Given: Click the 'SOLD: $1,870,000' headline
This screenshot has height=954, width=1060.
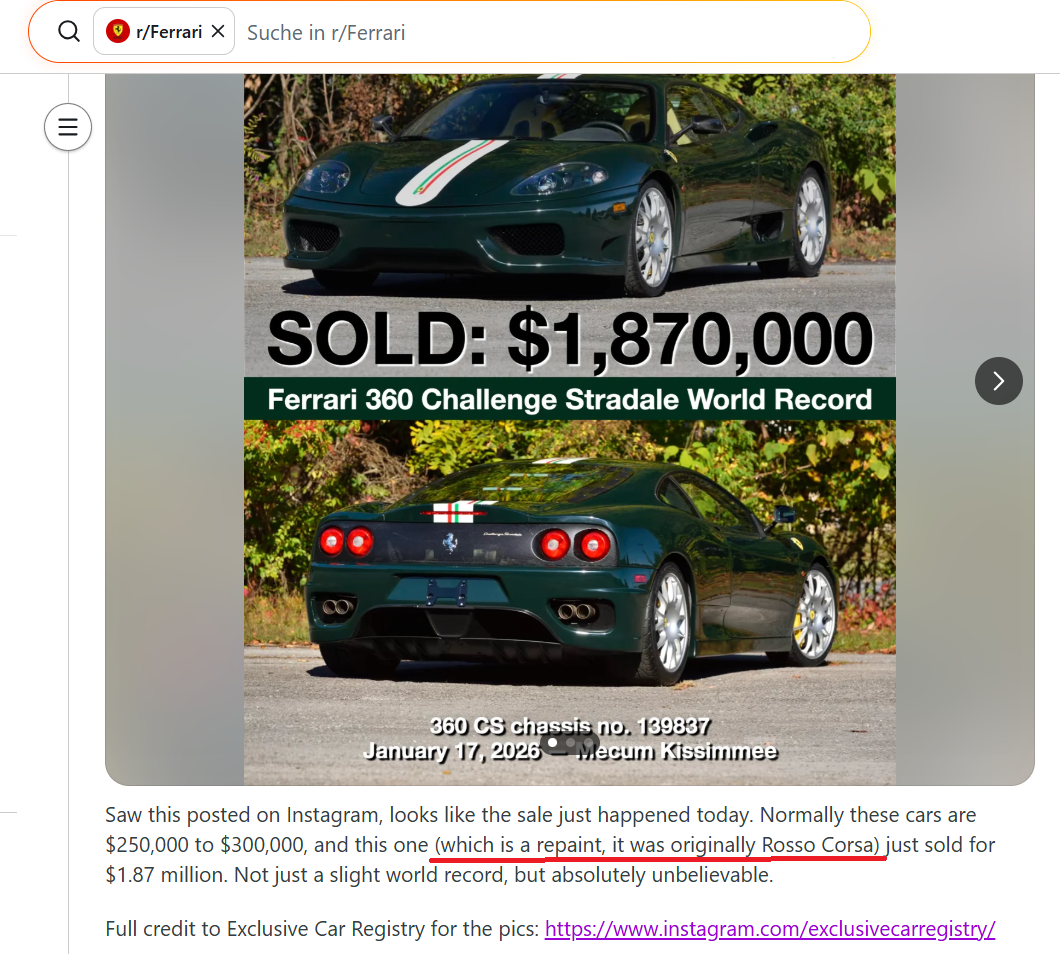Looking at the screenshot, I should tap(570, 339).
